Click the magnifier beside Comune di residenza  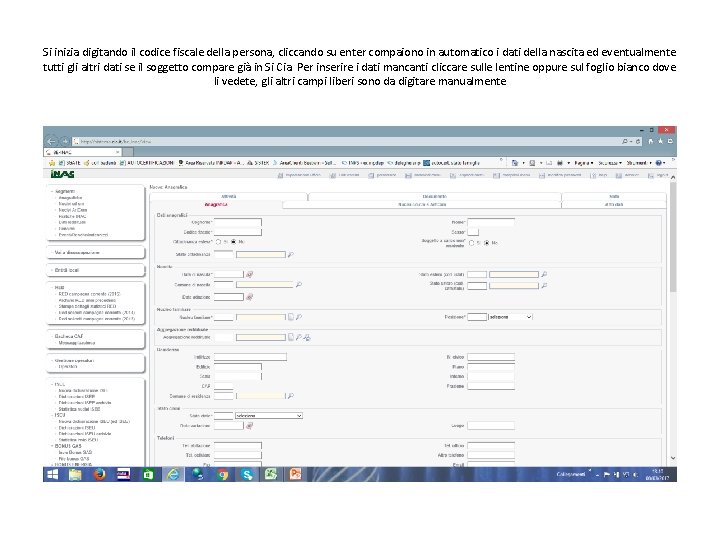point(291,396)
